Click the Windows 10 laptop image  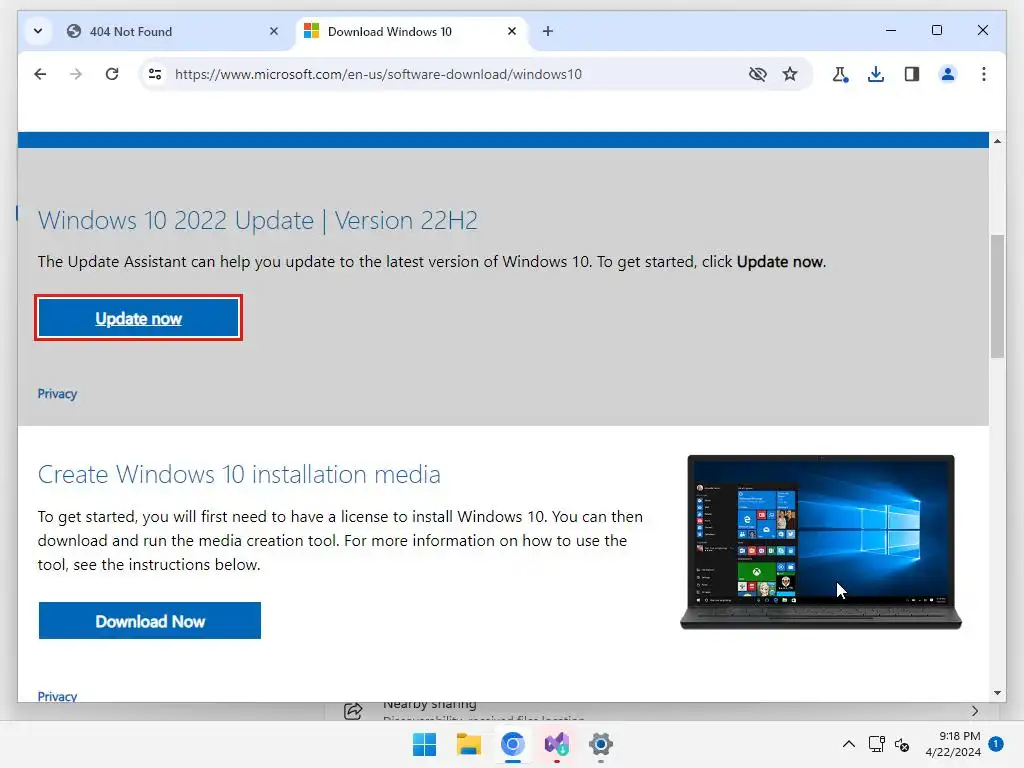821,542
